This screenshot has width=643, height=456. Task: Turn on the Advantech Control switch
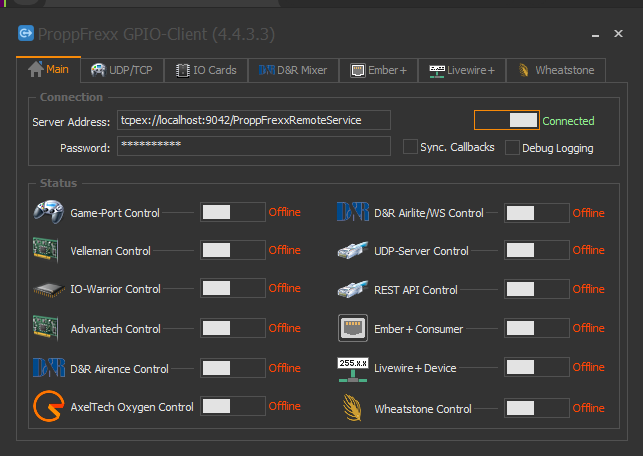[x=232, y=328]
